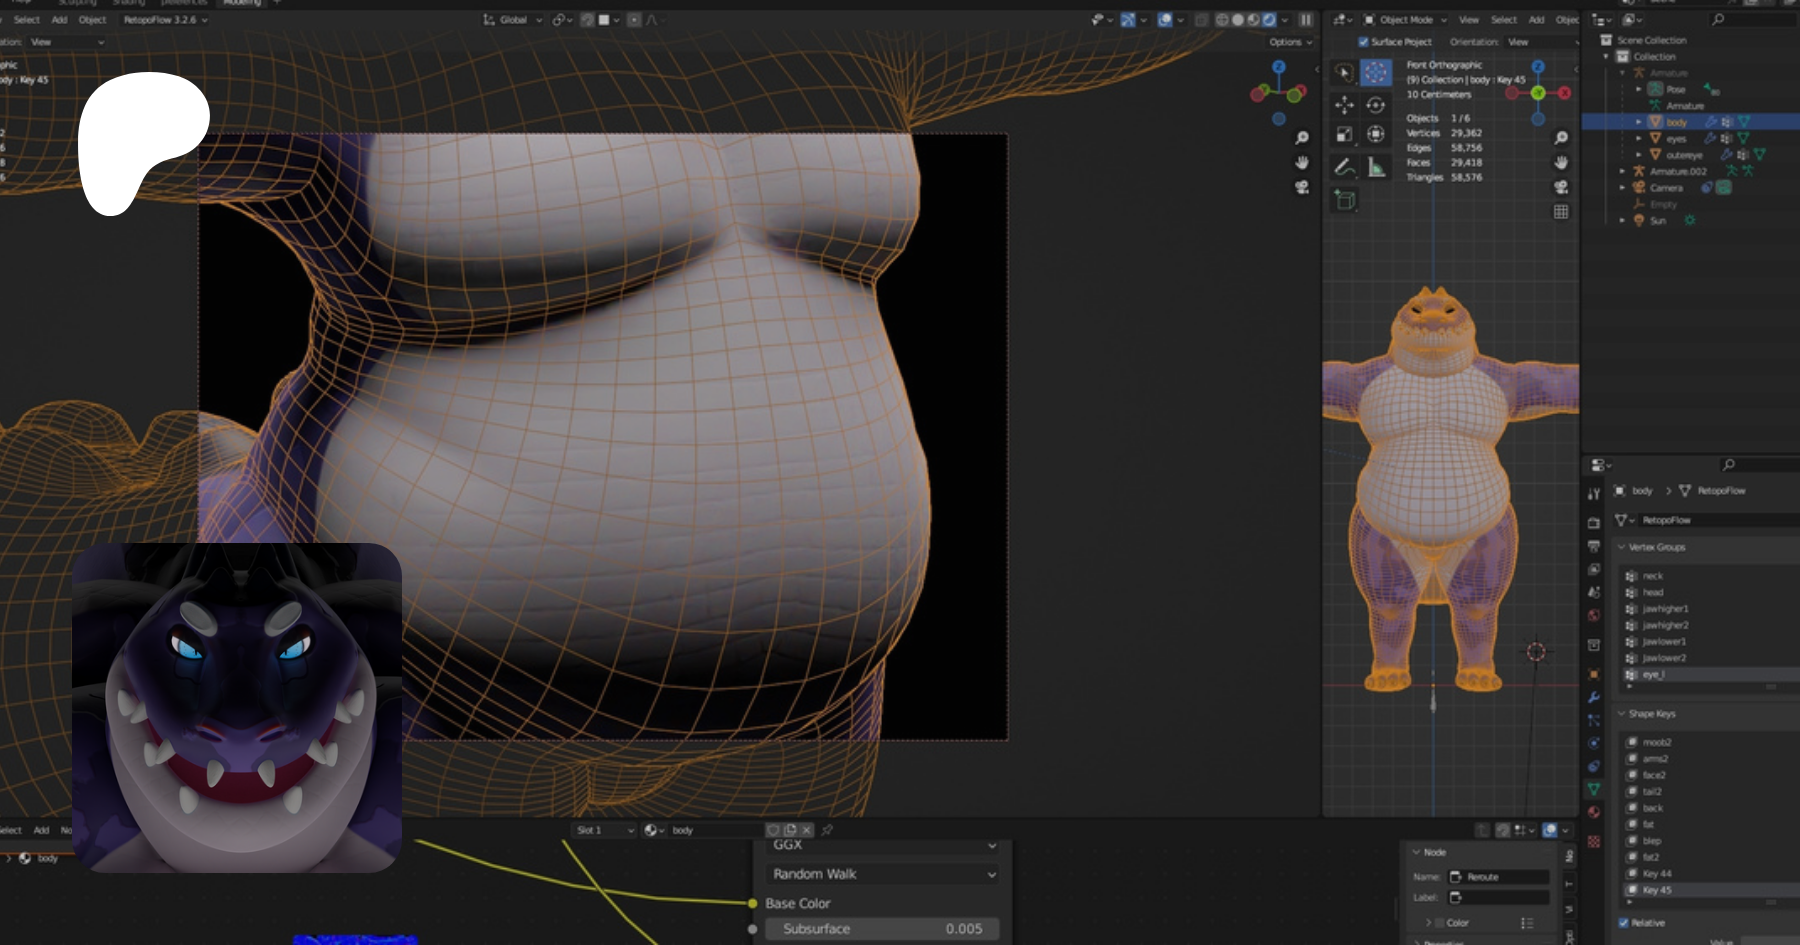
Task: Collapse the Vertex Groups panel
Action: [1656, 547]
